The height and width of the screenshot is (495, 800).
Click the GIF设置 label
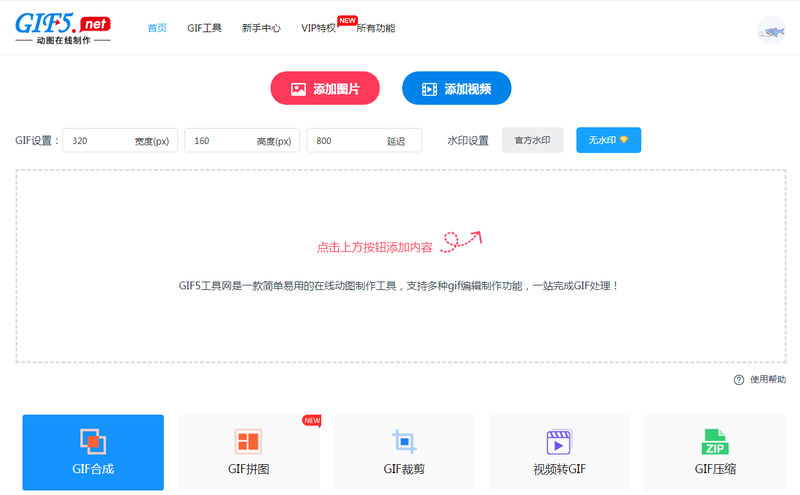(37, 140)
